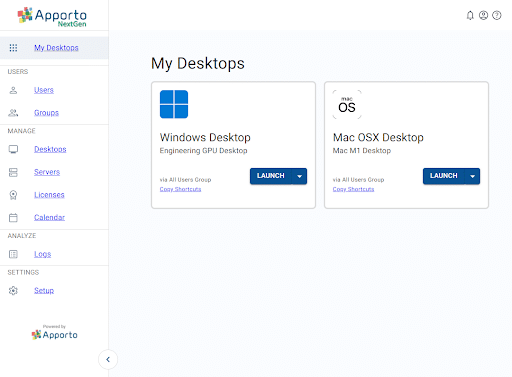Click the Windows logo thumbnail on card
This screenshot has height=377, width=512.
coord(174,104)
